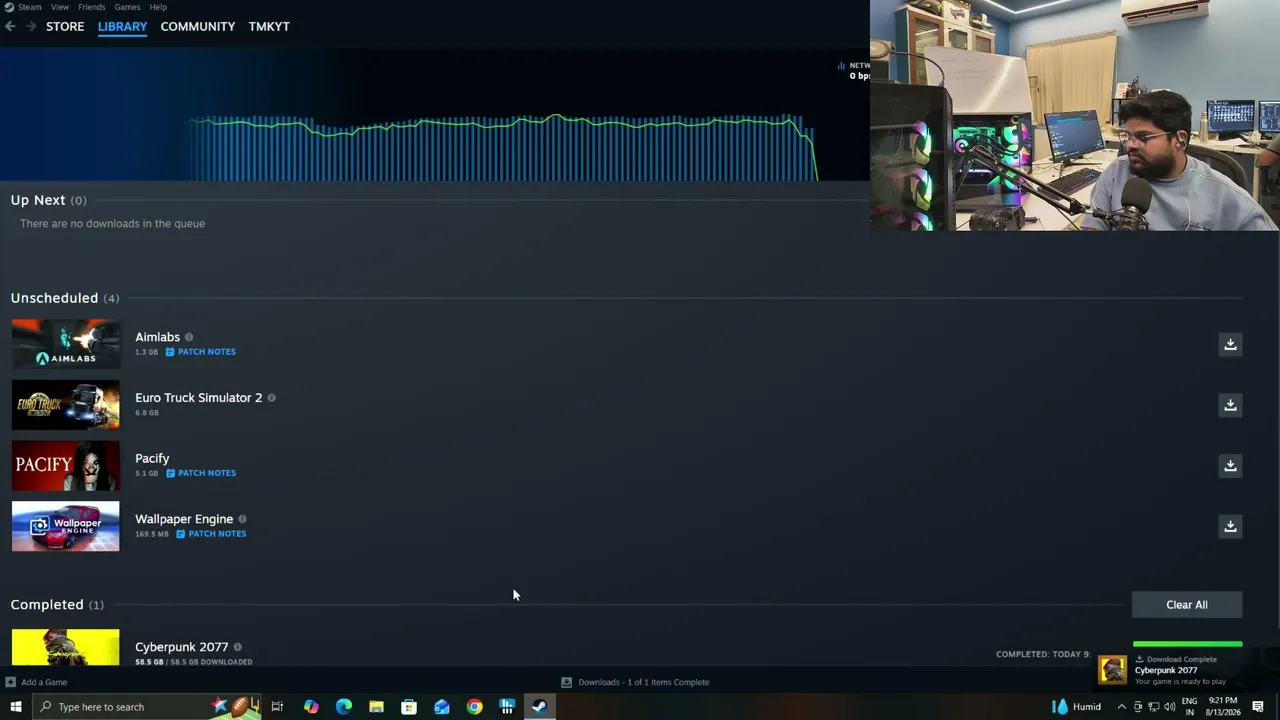Open the Windows Start menu
Image resolution: width=1280 pixels, height=720 pixels.
15,707
